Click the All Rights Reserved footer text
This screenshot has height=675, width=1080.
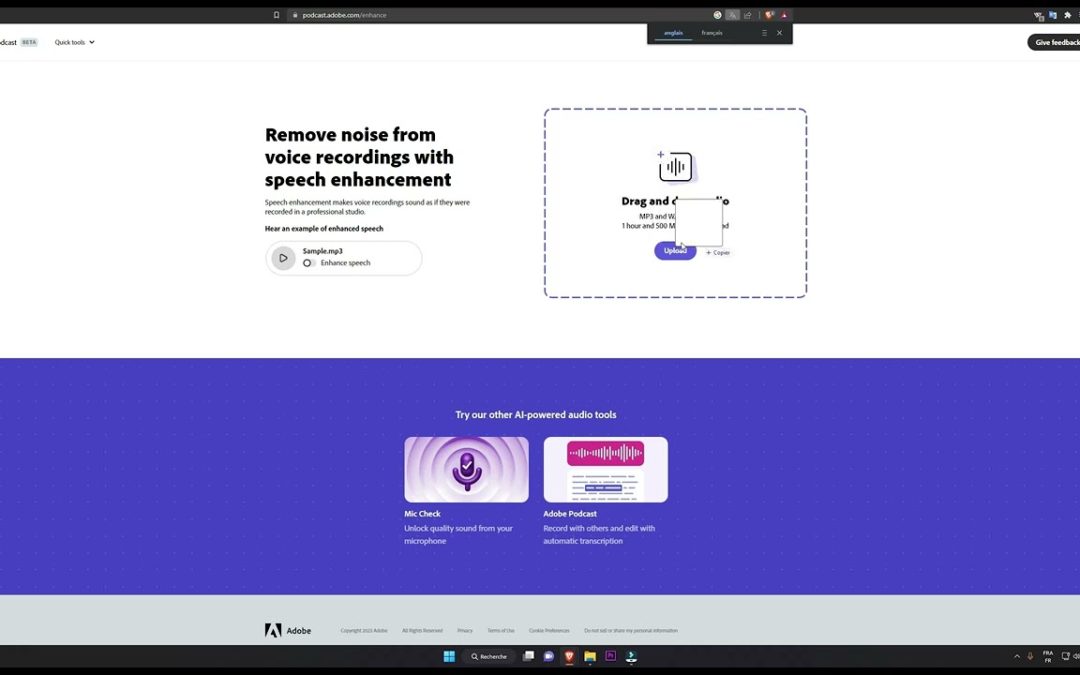click(422, 630)
